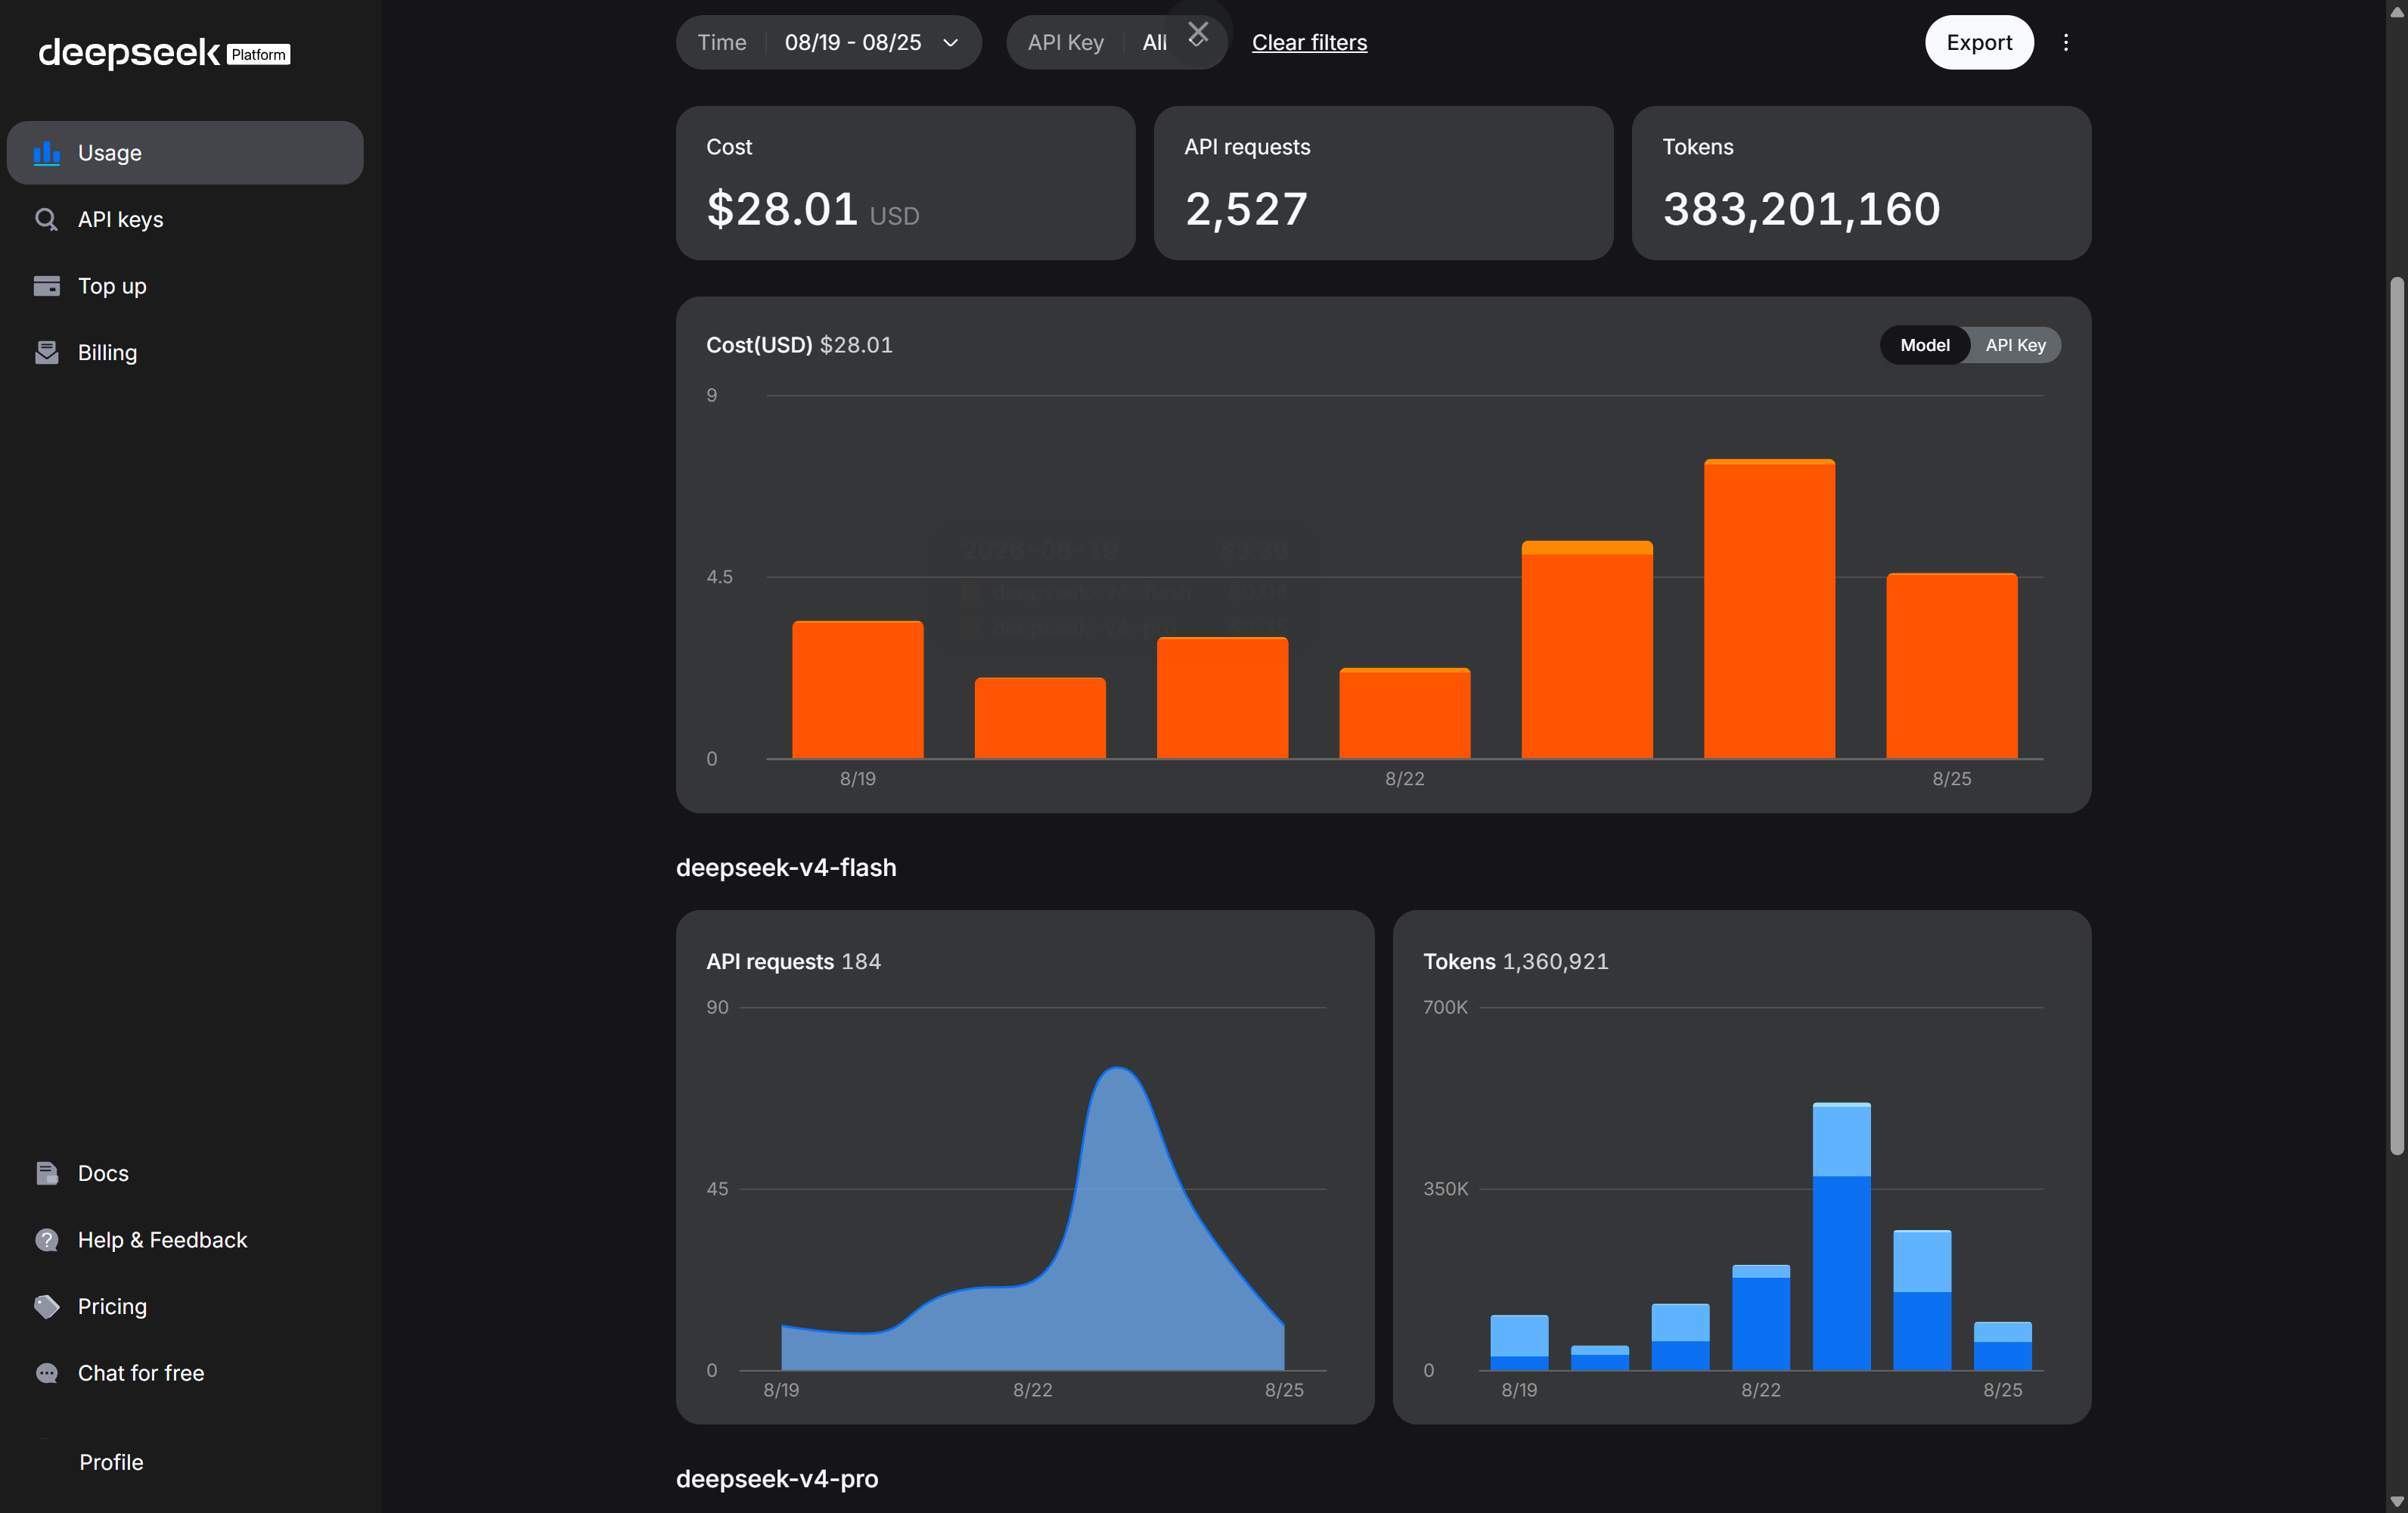Switch cost chart to API Key view
The width and height of the screenshot is (2408, 1513).
pyautogui.click(x=2015, y=345)
